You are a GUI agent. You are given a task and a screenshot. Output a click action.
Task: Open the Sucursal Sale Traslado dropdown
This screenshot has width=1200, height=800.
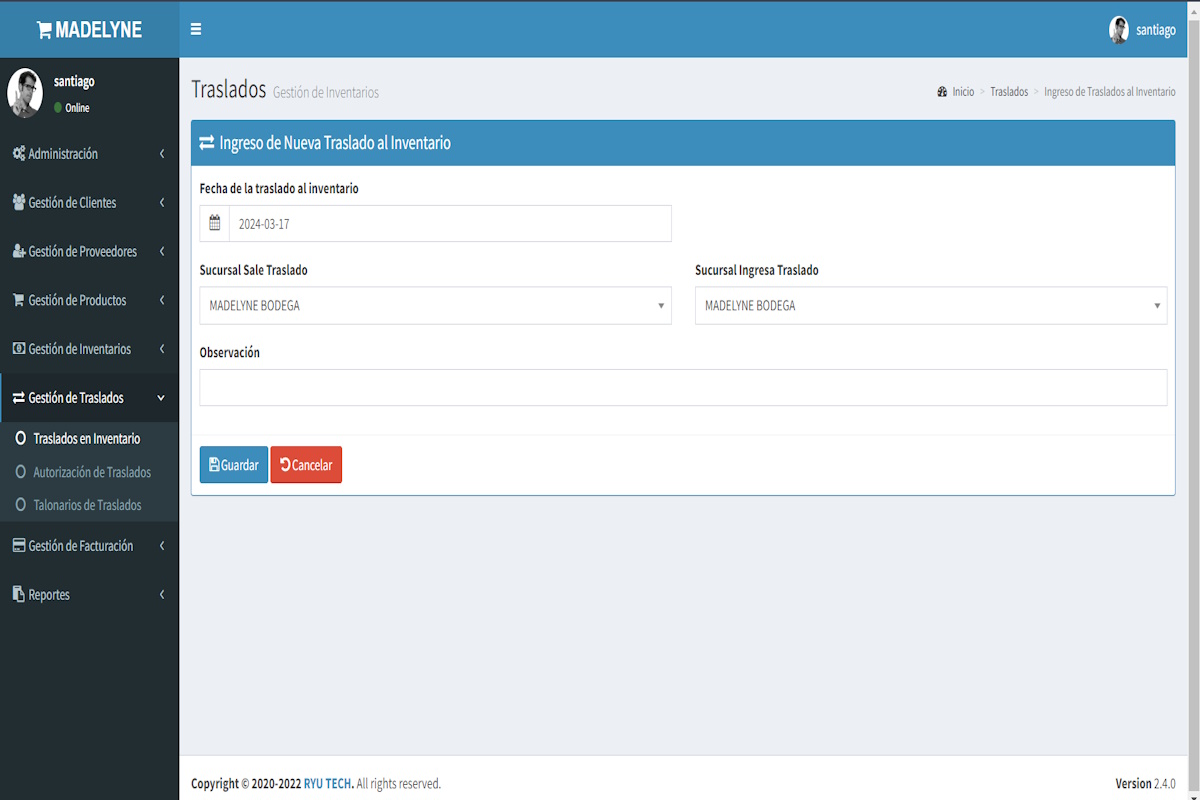tap(435, 306)
